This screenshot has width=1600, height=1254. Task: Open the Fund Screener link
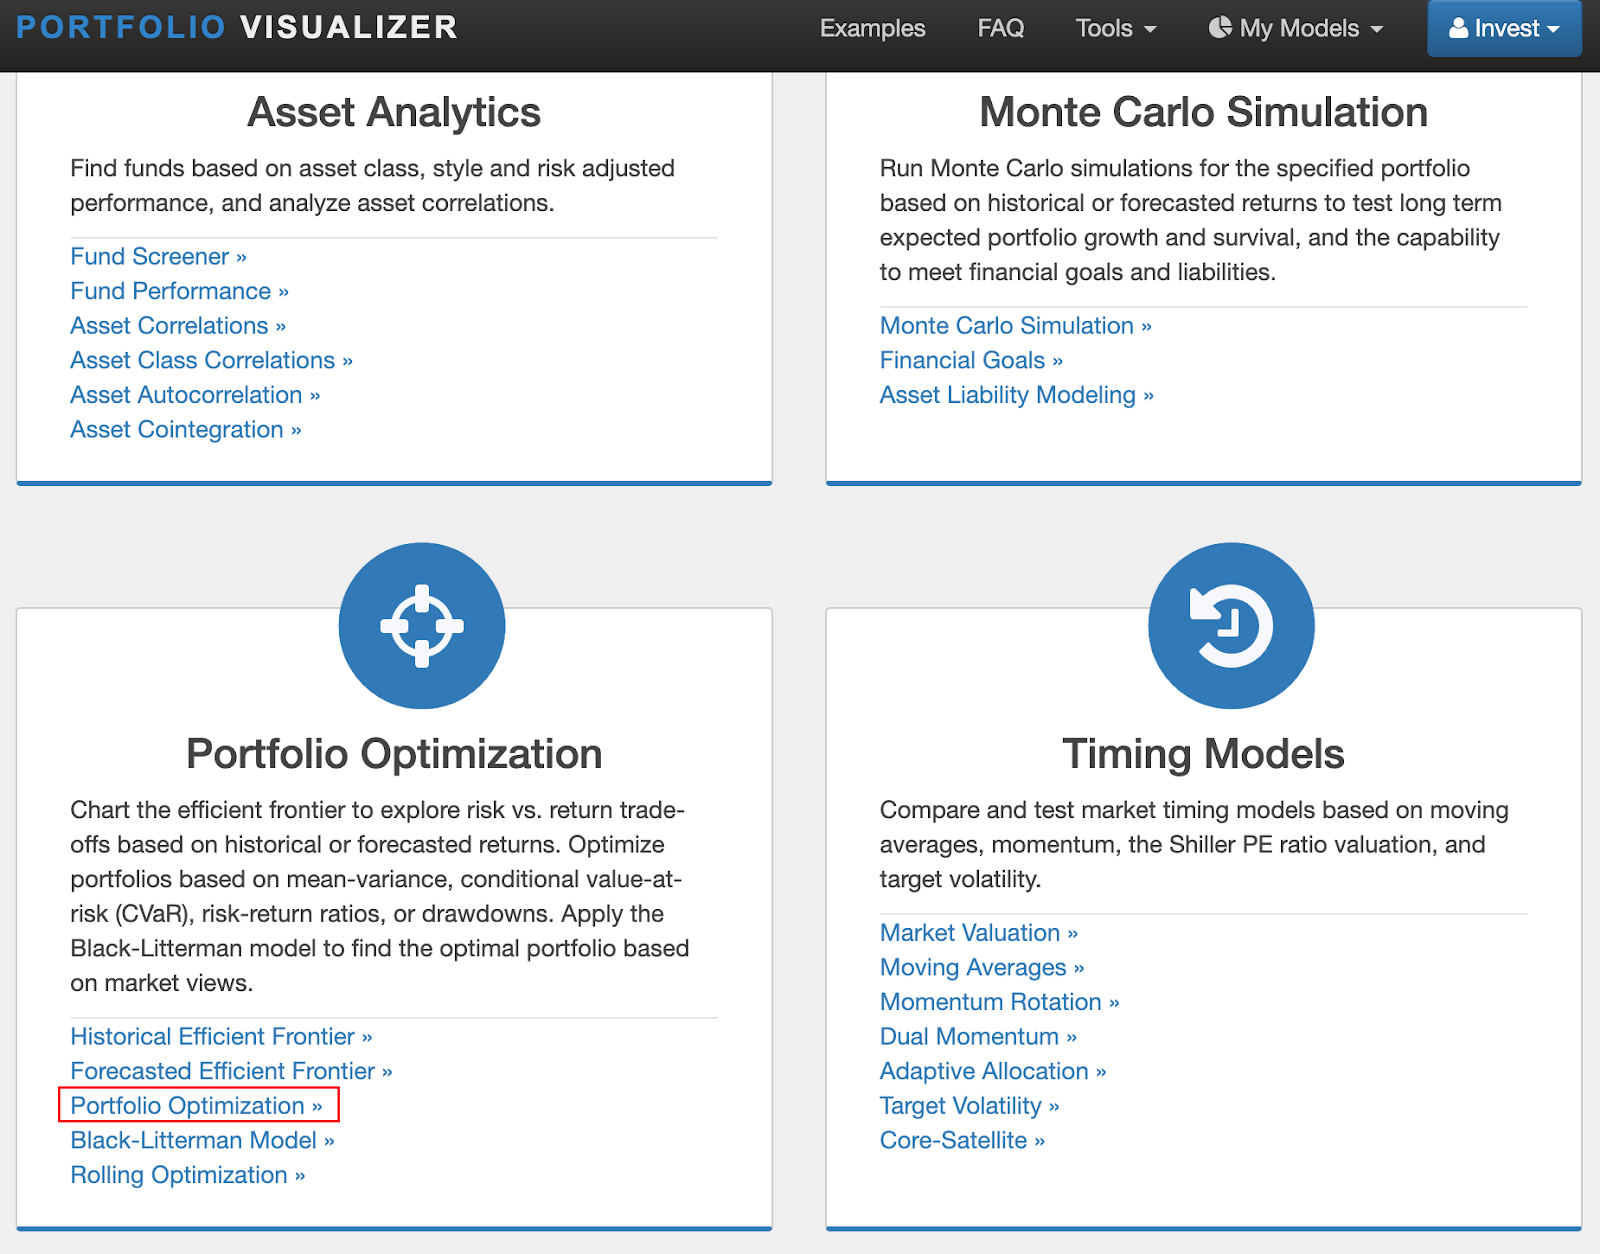click(158, 257)
